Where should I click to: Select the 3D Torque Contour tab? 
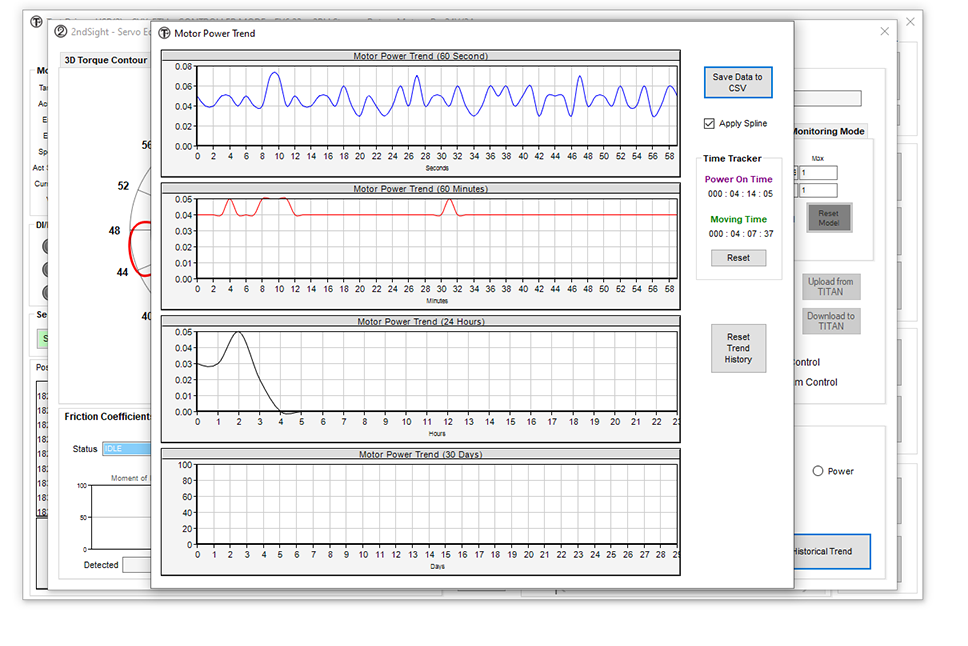point(105,60)
